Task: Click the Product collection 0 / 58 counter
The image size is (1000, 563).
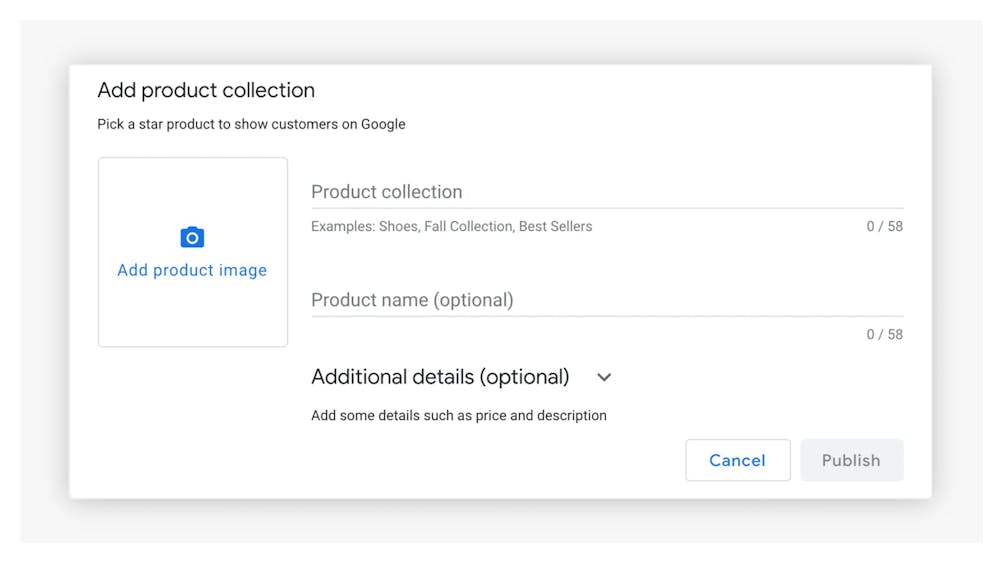Action: click(884, 226)
